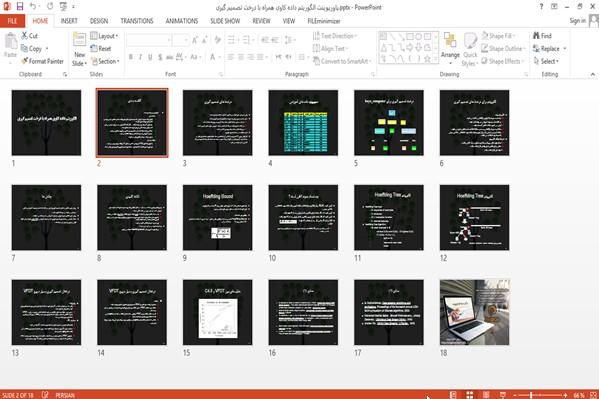Adjust the zoom slider in status bar
Viewport: 599px width, 399px height.
tap(531, 395)
